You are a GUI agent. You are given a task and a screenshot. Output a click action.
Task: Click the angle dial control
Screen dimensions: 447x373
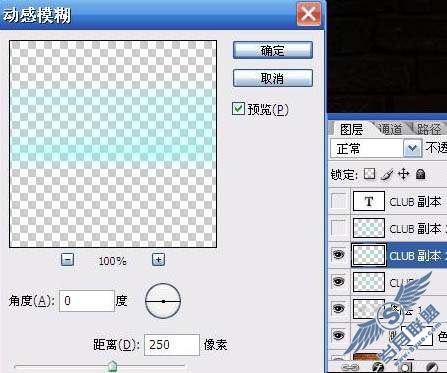[163, 301]
